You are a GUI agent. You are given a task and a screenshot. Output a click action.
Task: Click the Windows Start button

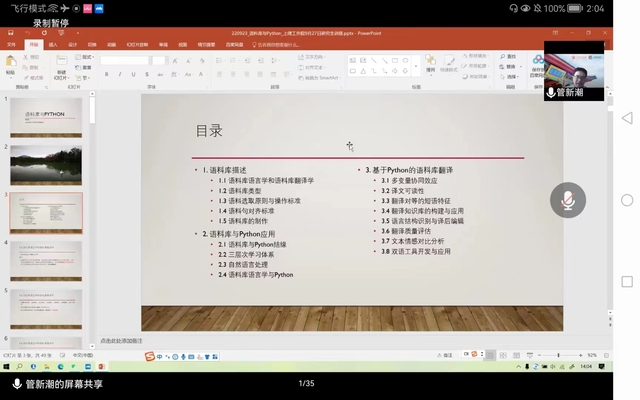click(x=5, y=366)
